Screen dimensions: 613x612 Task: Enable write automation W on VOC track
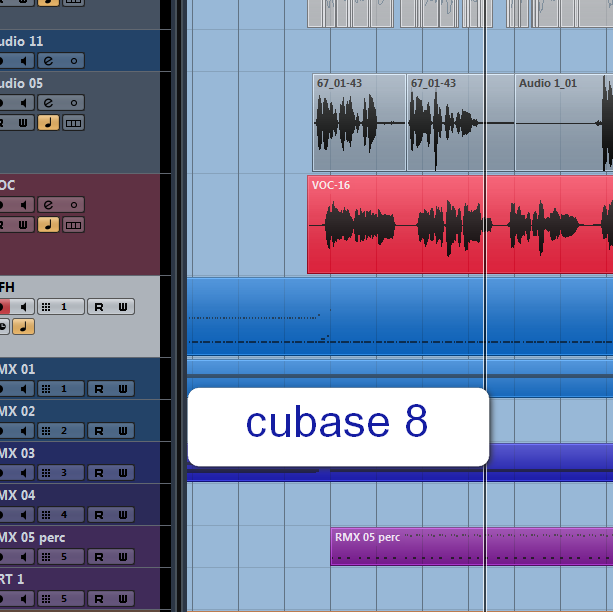(23, 225)
